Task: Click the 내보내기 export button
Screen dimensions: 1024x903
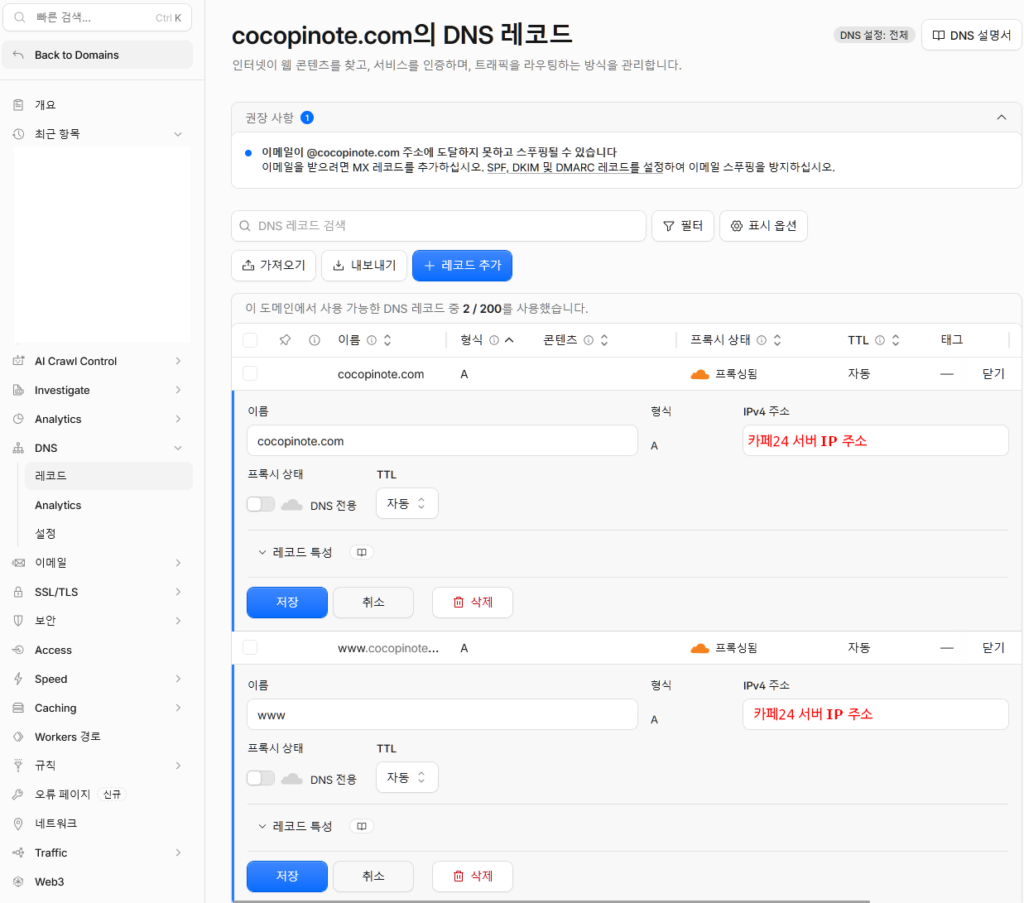Action: point(364,266)
